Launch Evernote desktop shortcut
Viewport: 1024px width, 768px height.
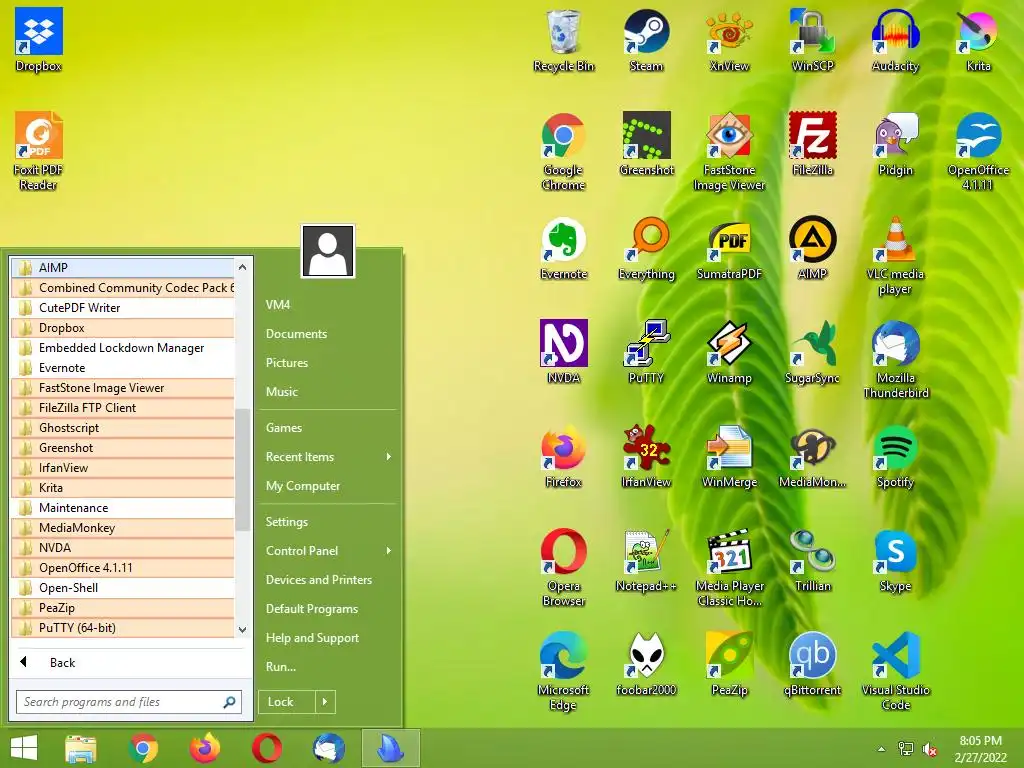pos(564,248)
